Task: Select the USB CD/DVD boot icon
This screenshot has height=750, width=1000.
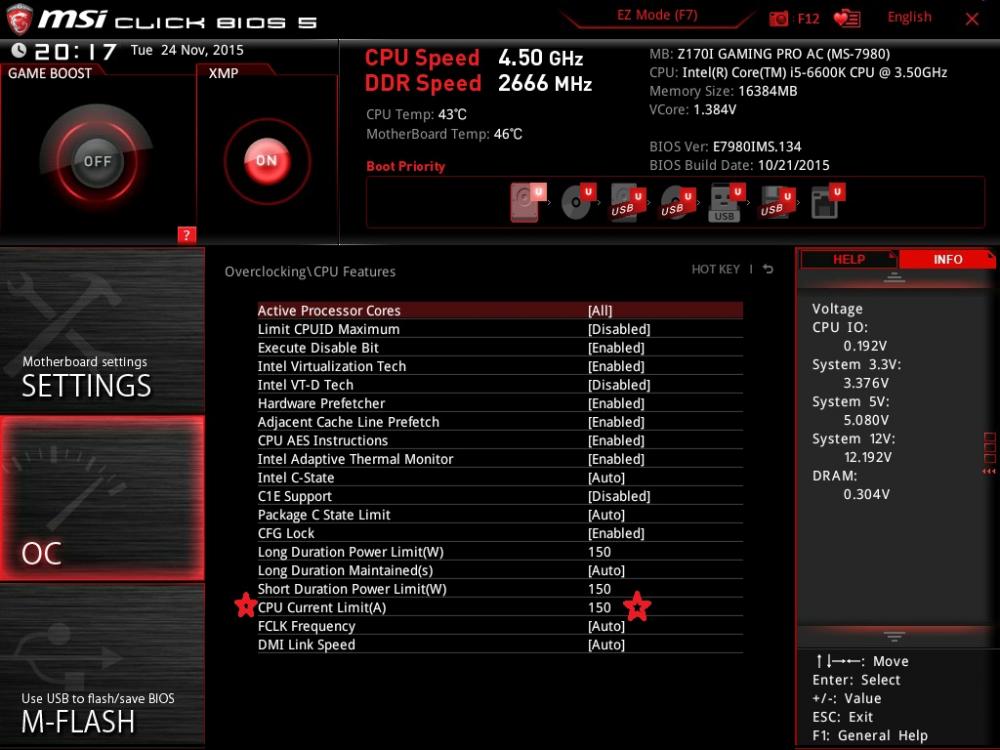Action: pyautogui.click(x=677, y=202)
